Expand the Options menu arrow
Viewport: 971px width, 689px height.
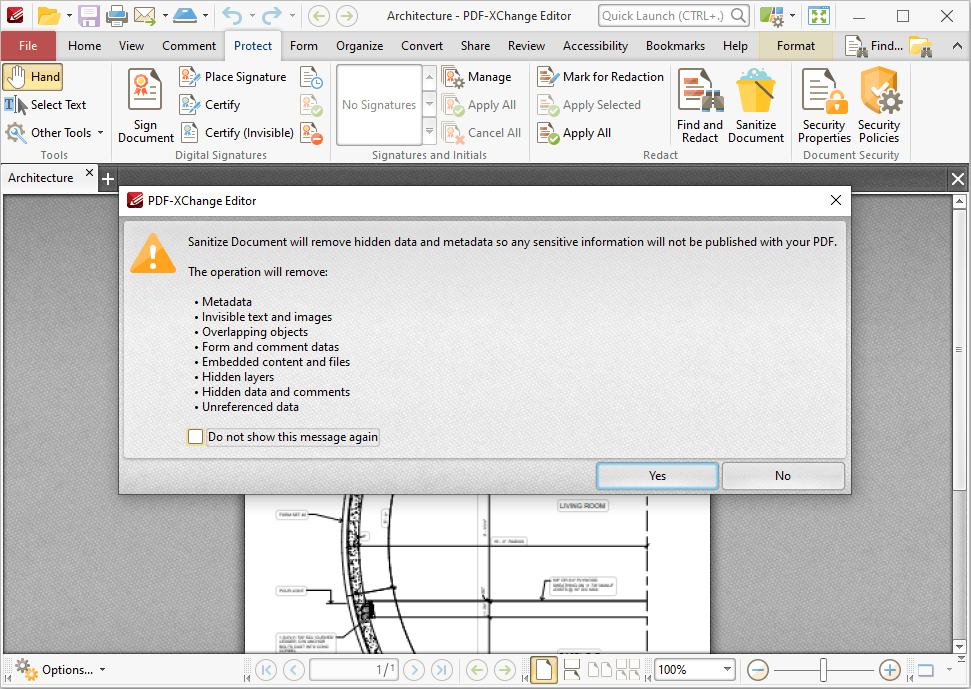pos(102,670)
